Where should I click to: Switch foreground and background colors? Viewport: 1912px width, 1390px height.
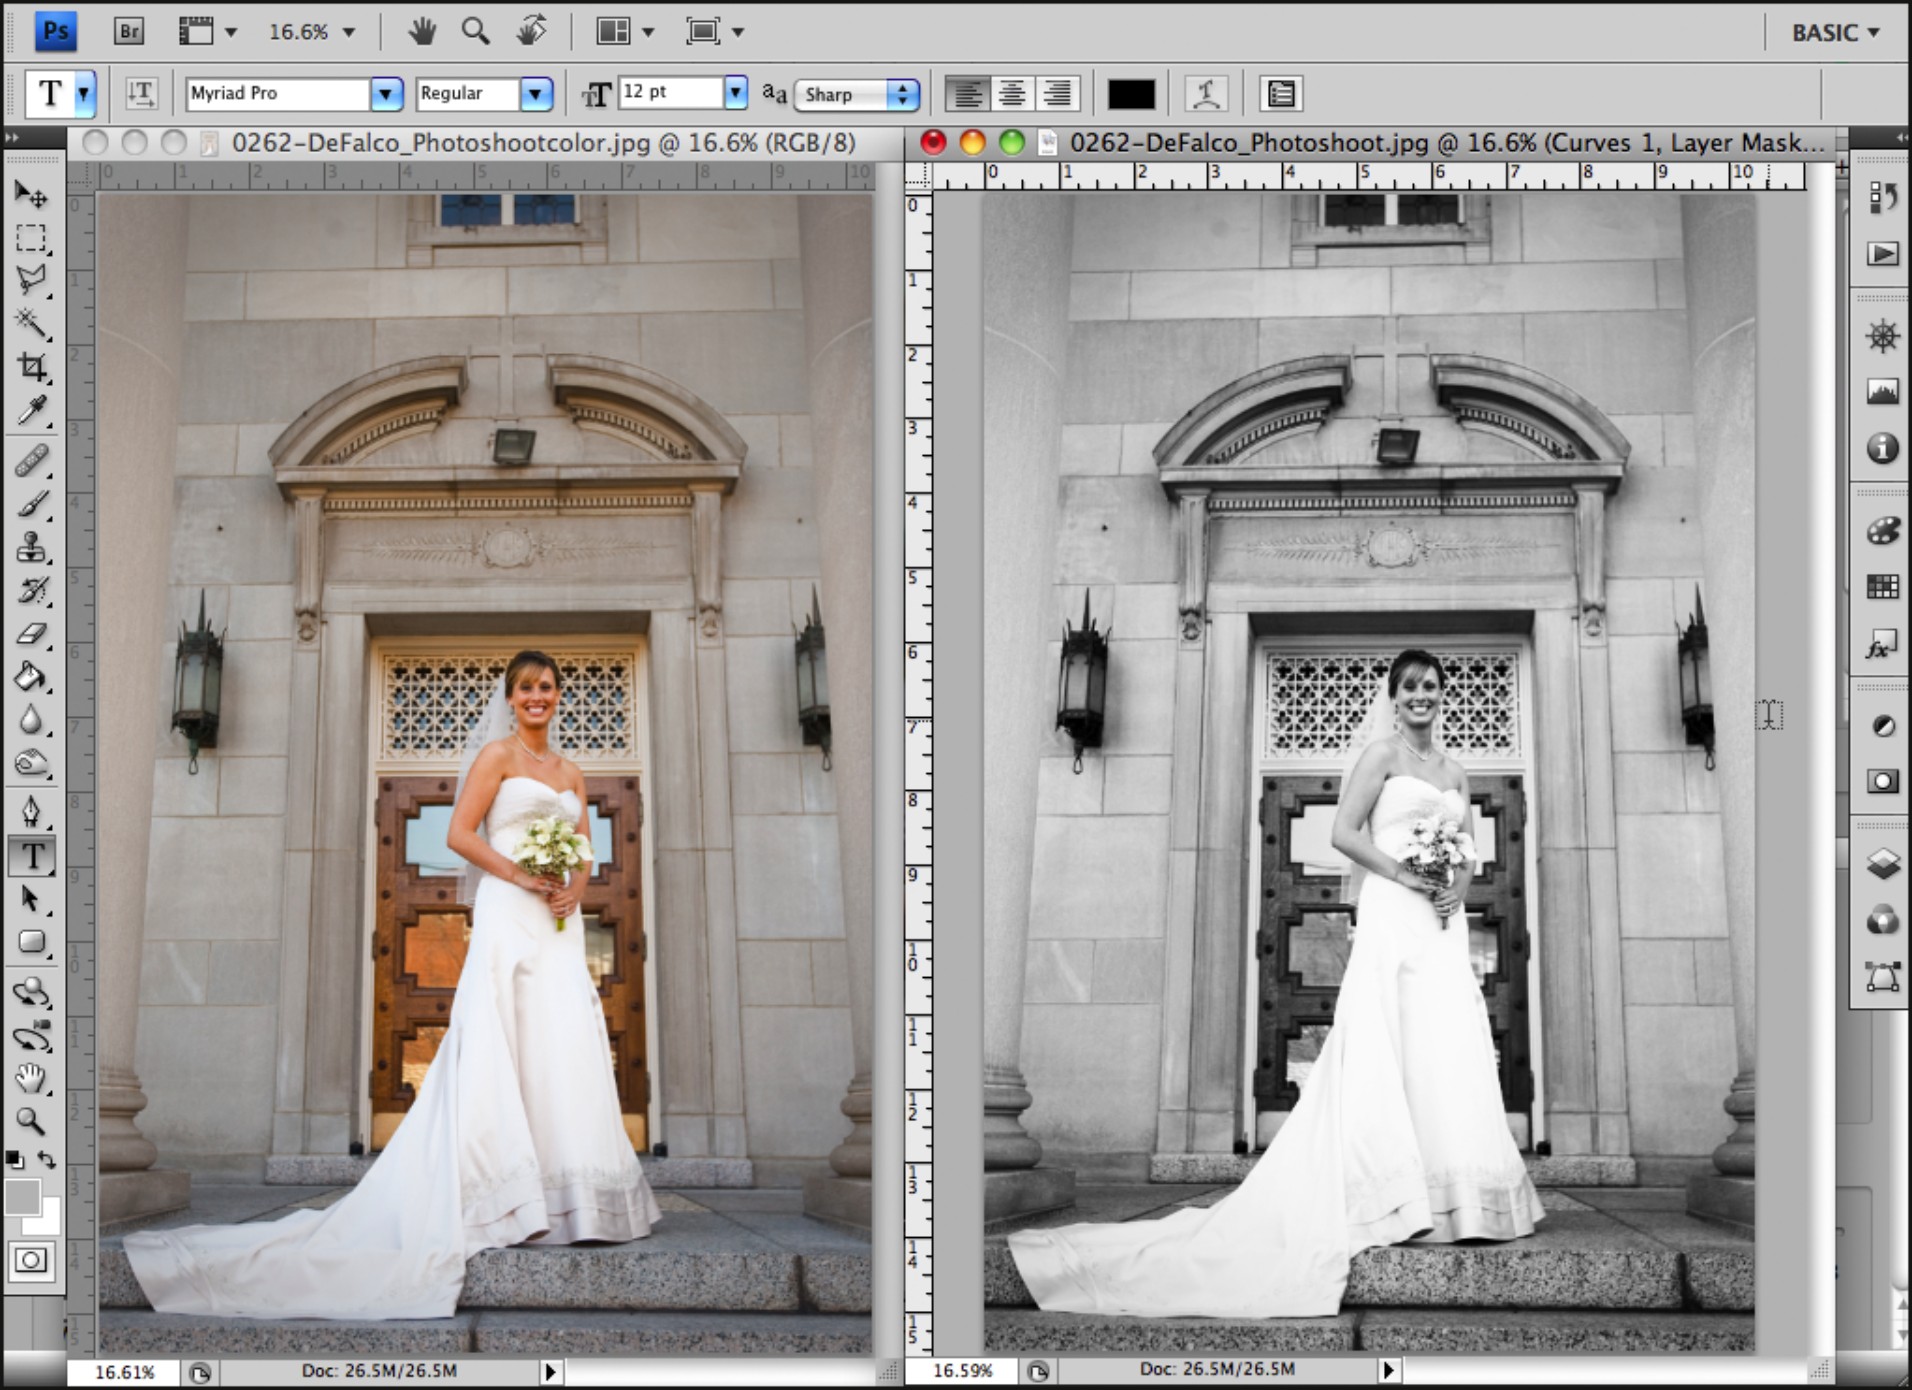coord(47,1160)
